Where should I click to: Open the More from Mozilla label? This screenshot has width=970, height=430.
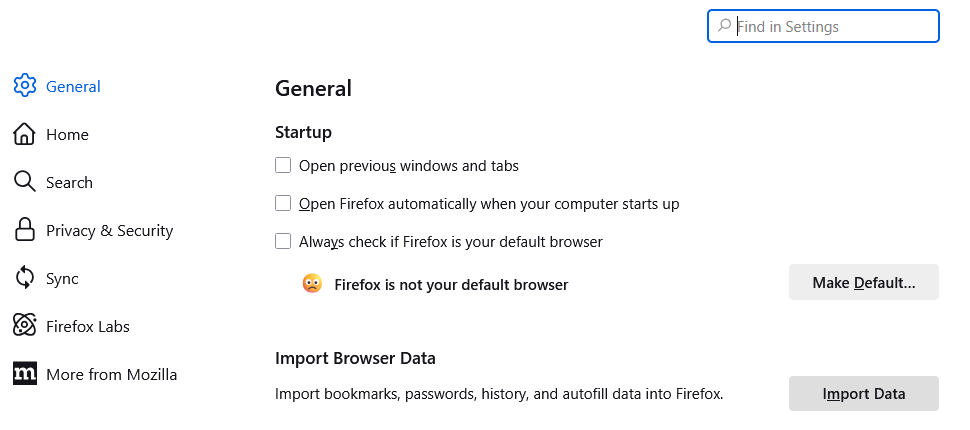111,374
